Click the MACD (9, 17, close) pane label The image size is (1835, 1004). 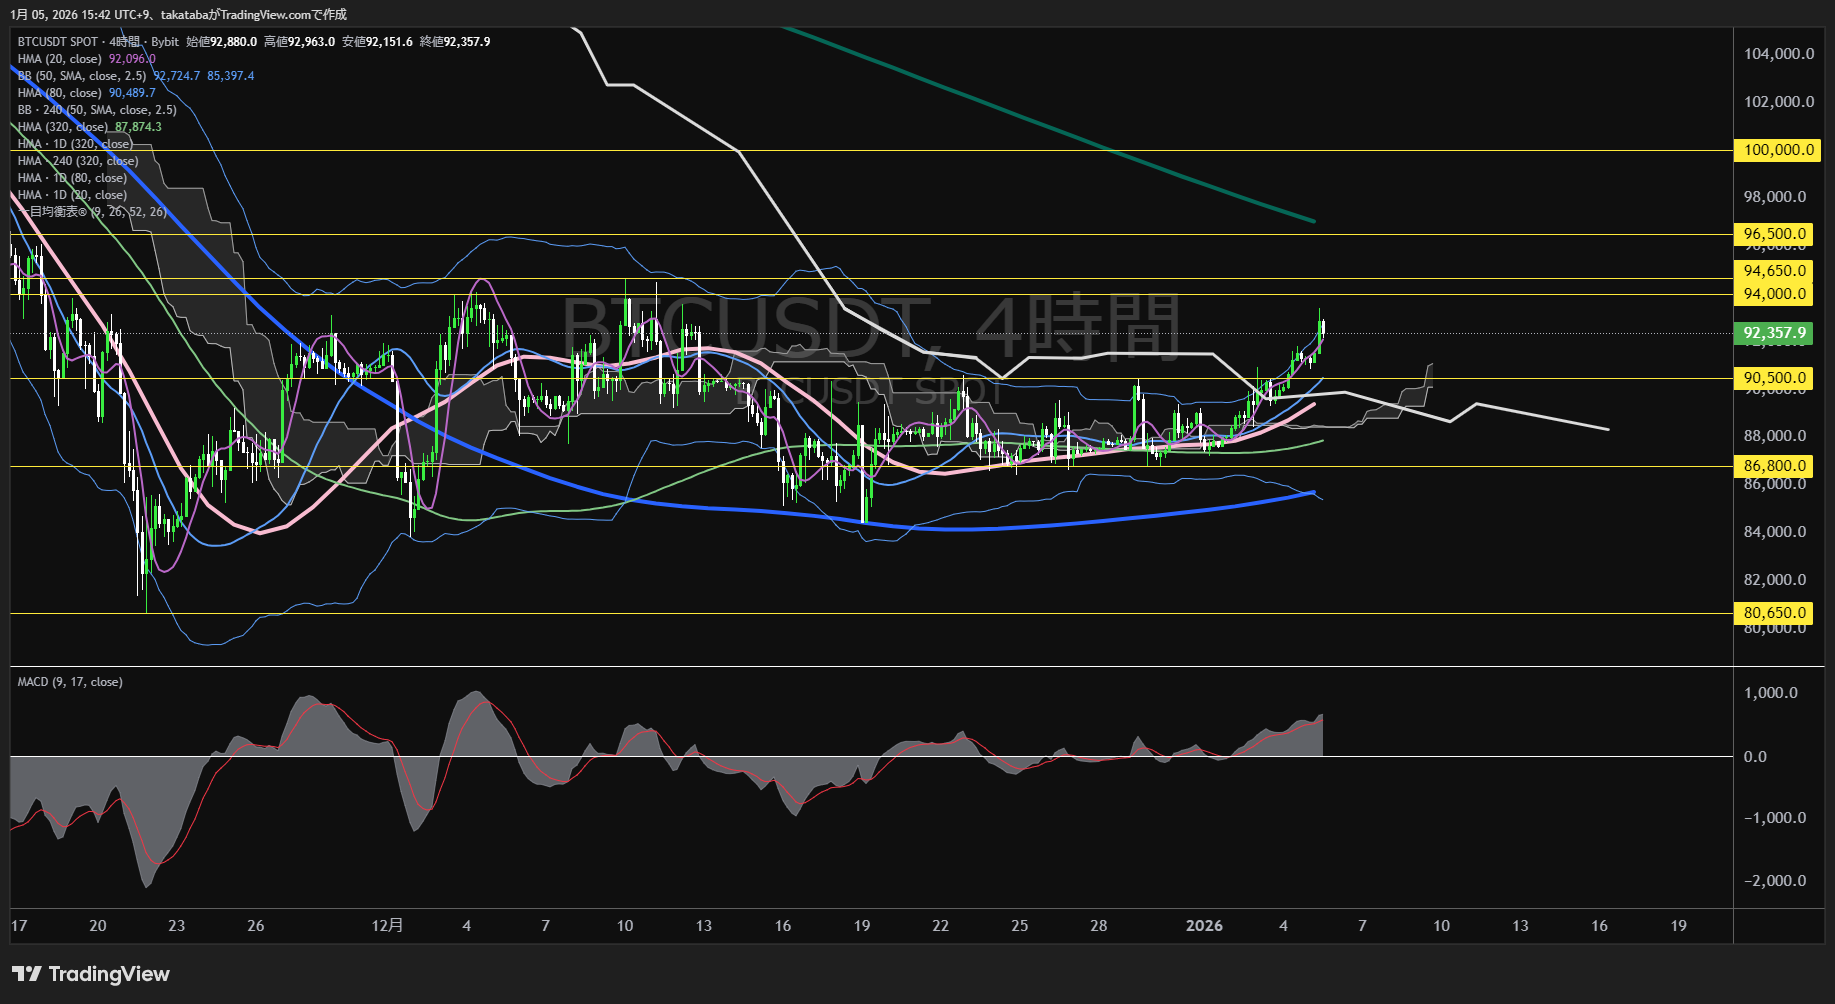(70, 682)
